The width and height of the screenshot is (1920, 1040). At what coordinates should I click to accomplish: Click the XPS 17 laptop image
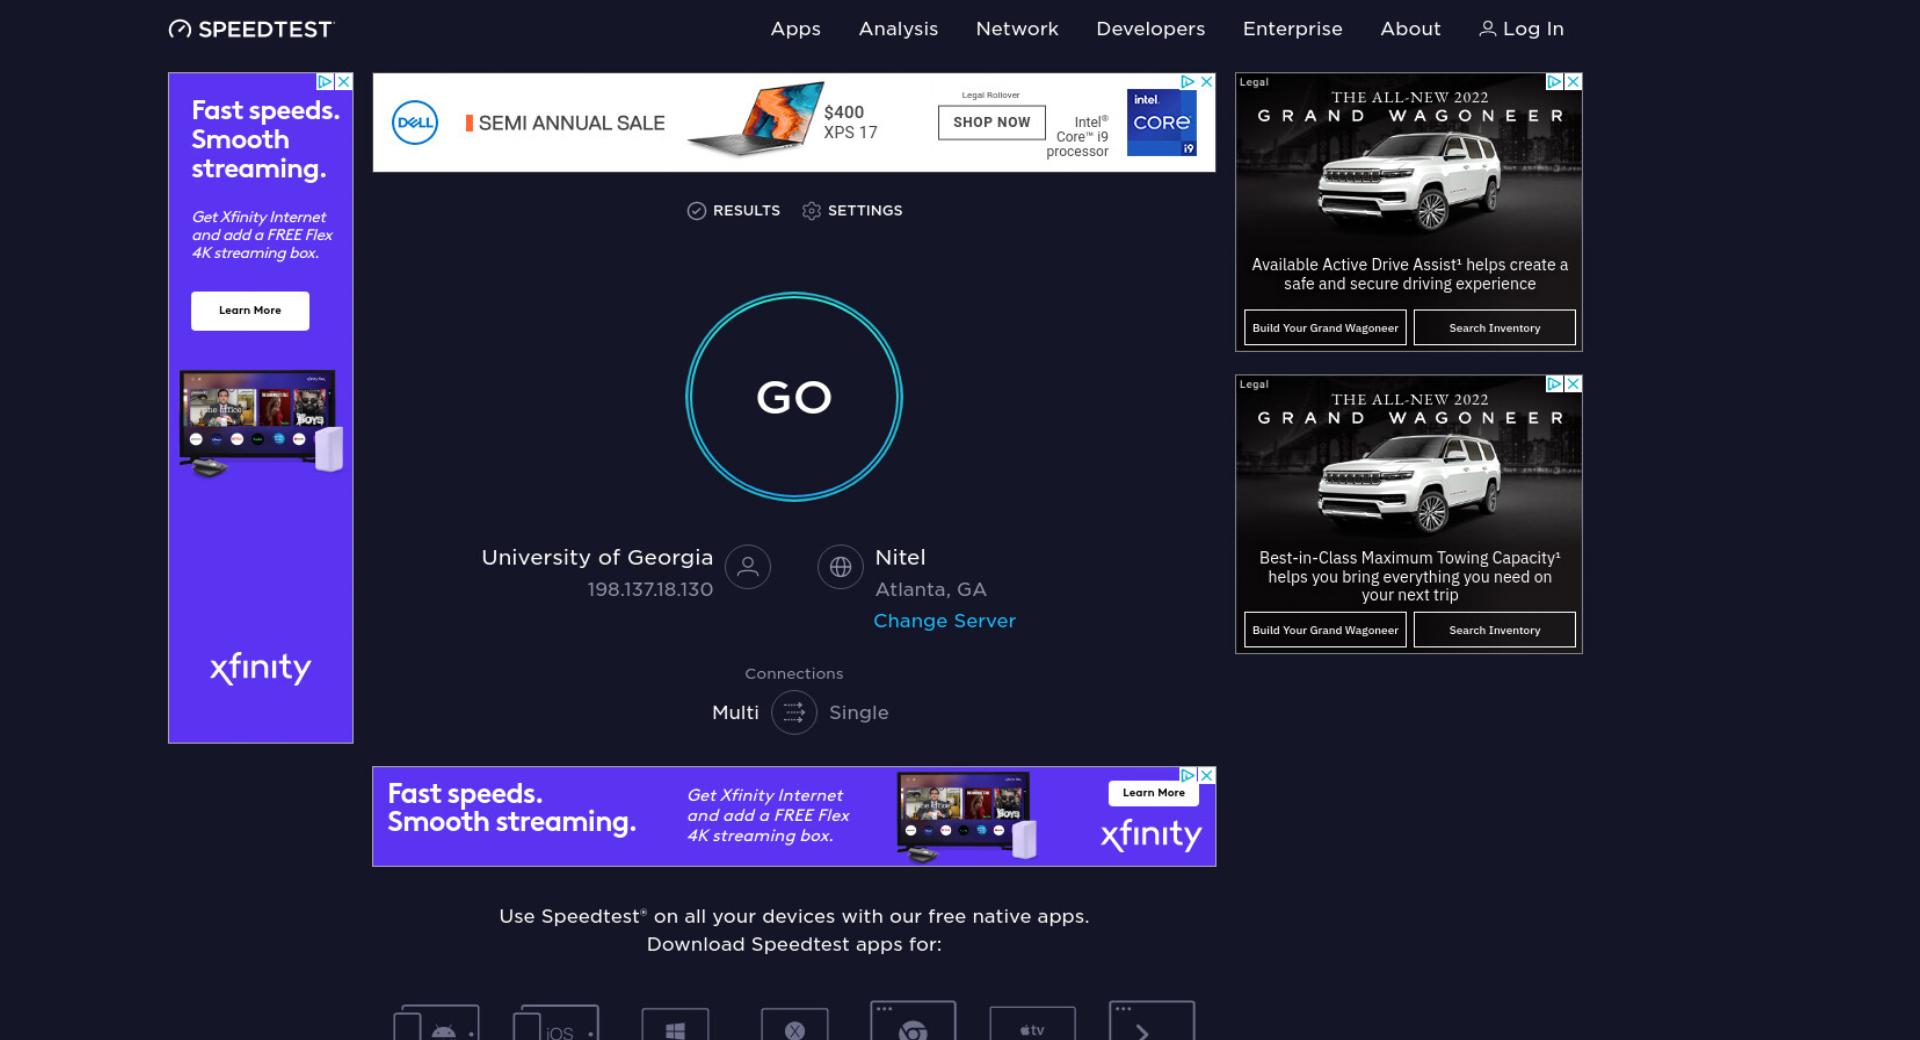click(757, 119)
